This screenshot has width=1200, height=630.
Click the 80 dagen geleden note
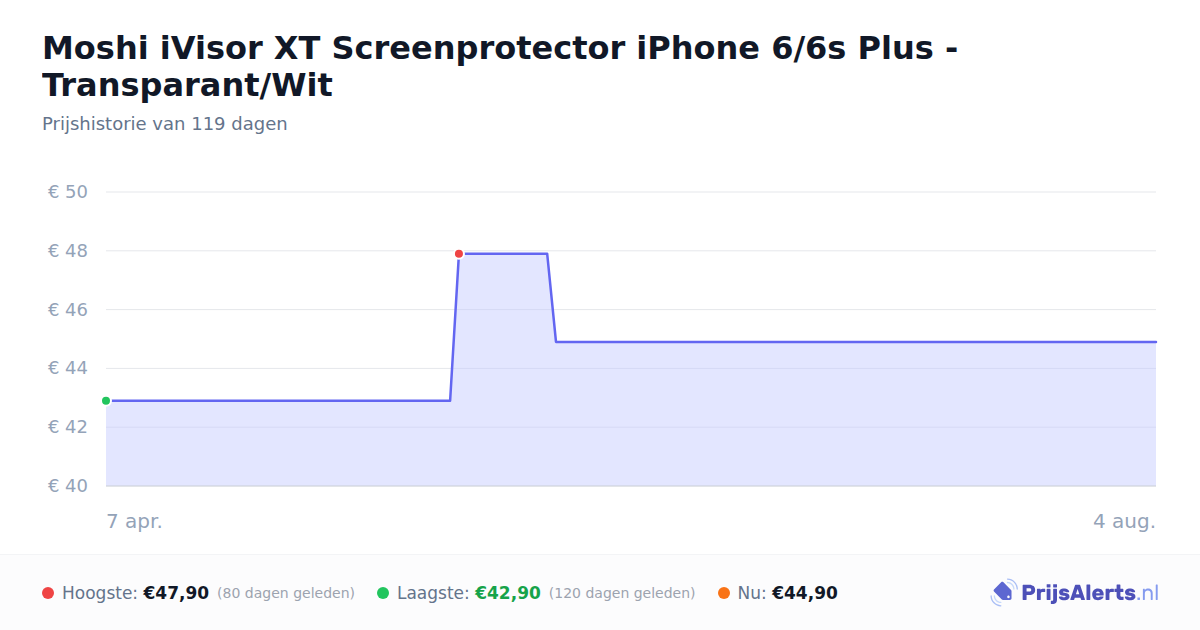286,593
